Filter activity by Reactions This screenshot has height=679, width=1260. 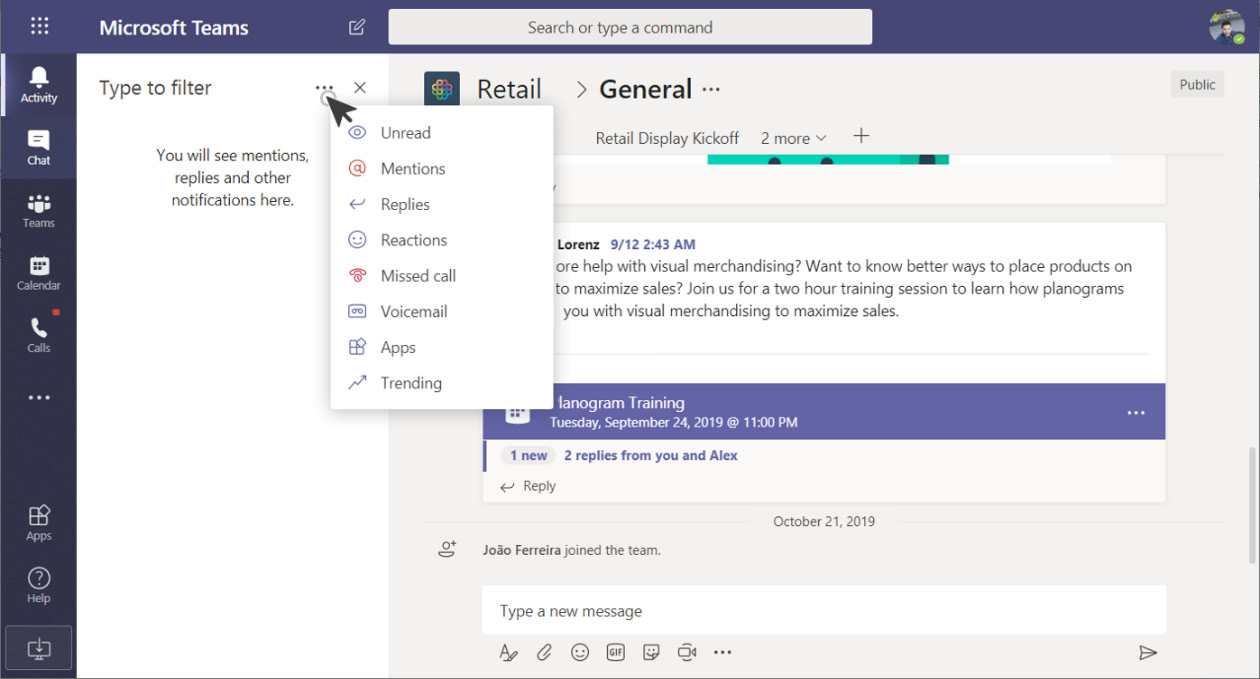coord(442,240)
